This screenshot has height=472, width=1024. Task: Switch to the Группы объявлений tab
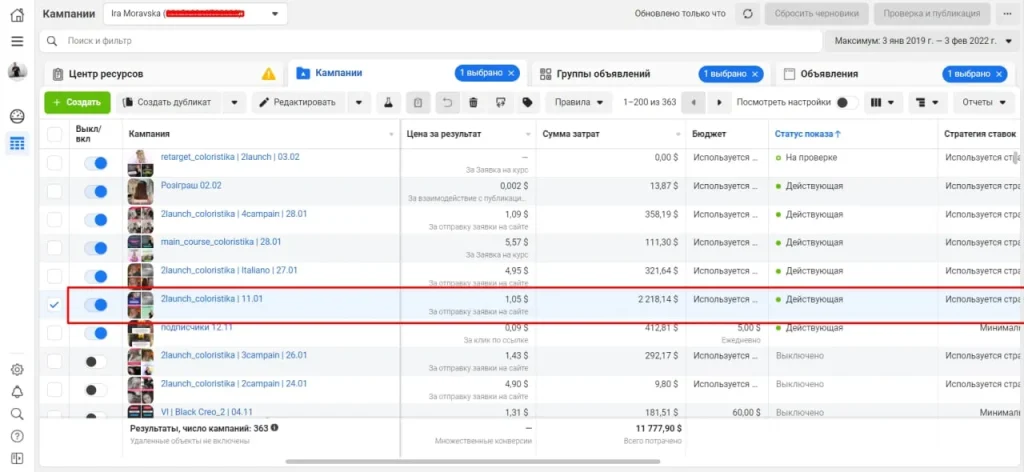595,73
